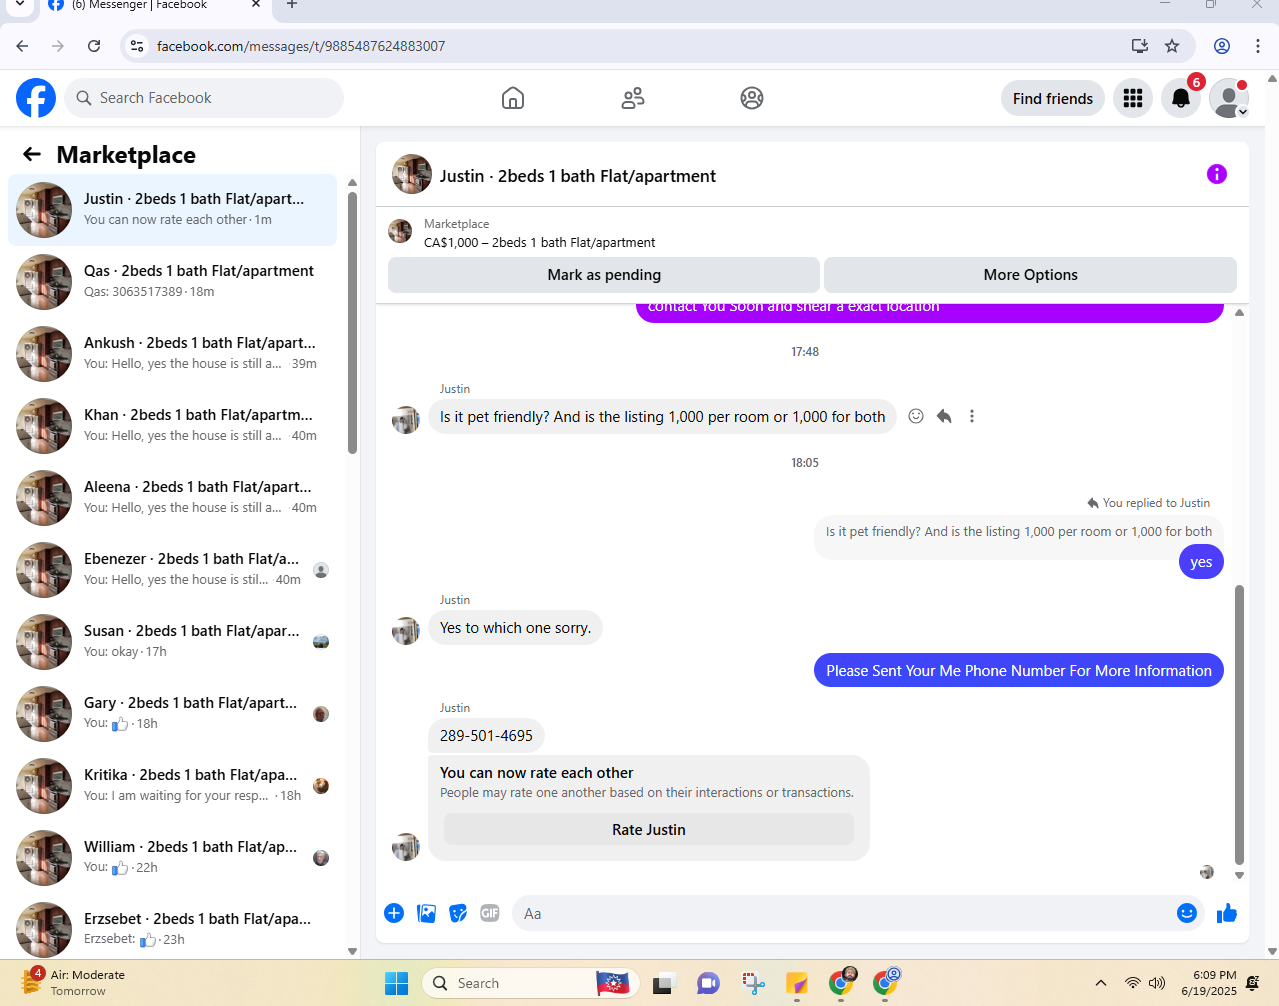The height and width of the screenshot is (1006, 1279).
Task: Go back with browser back arrow
Action: (x=22, y=46)
